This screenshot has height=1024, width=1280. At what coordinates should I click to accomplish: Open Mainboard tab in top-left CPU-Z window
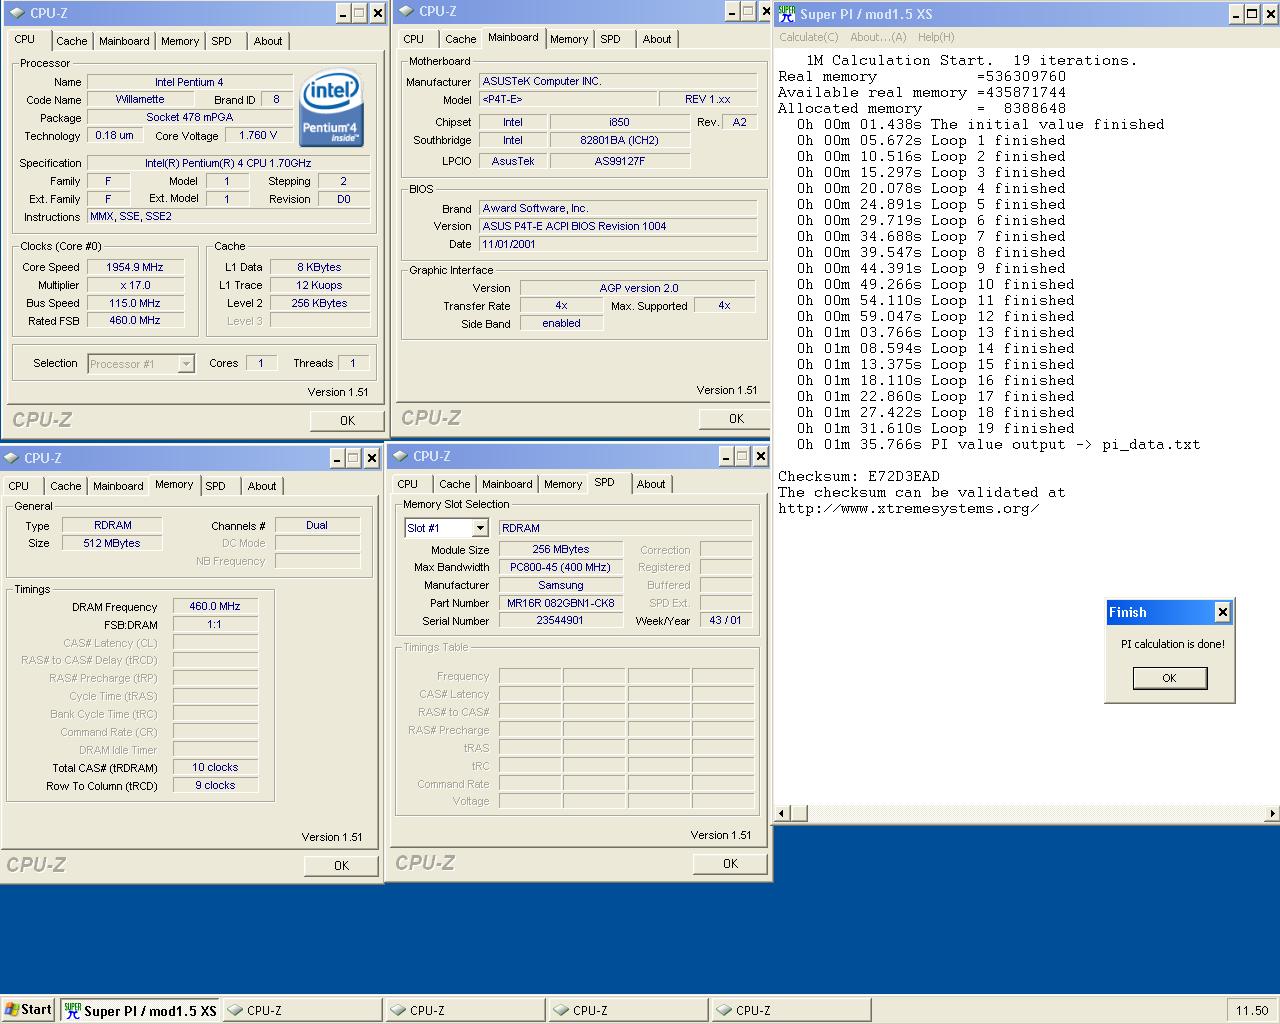click(124, 41)
